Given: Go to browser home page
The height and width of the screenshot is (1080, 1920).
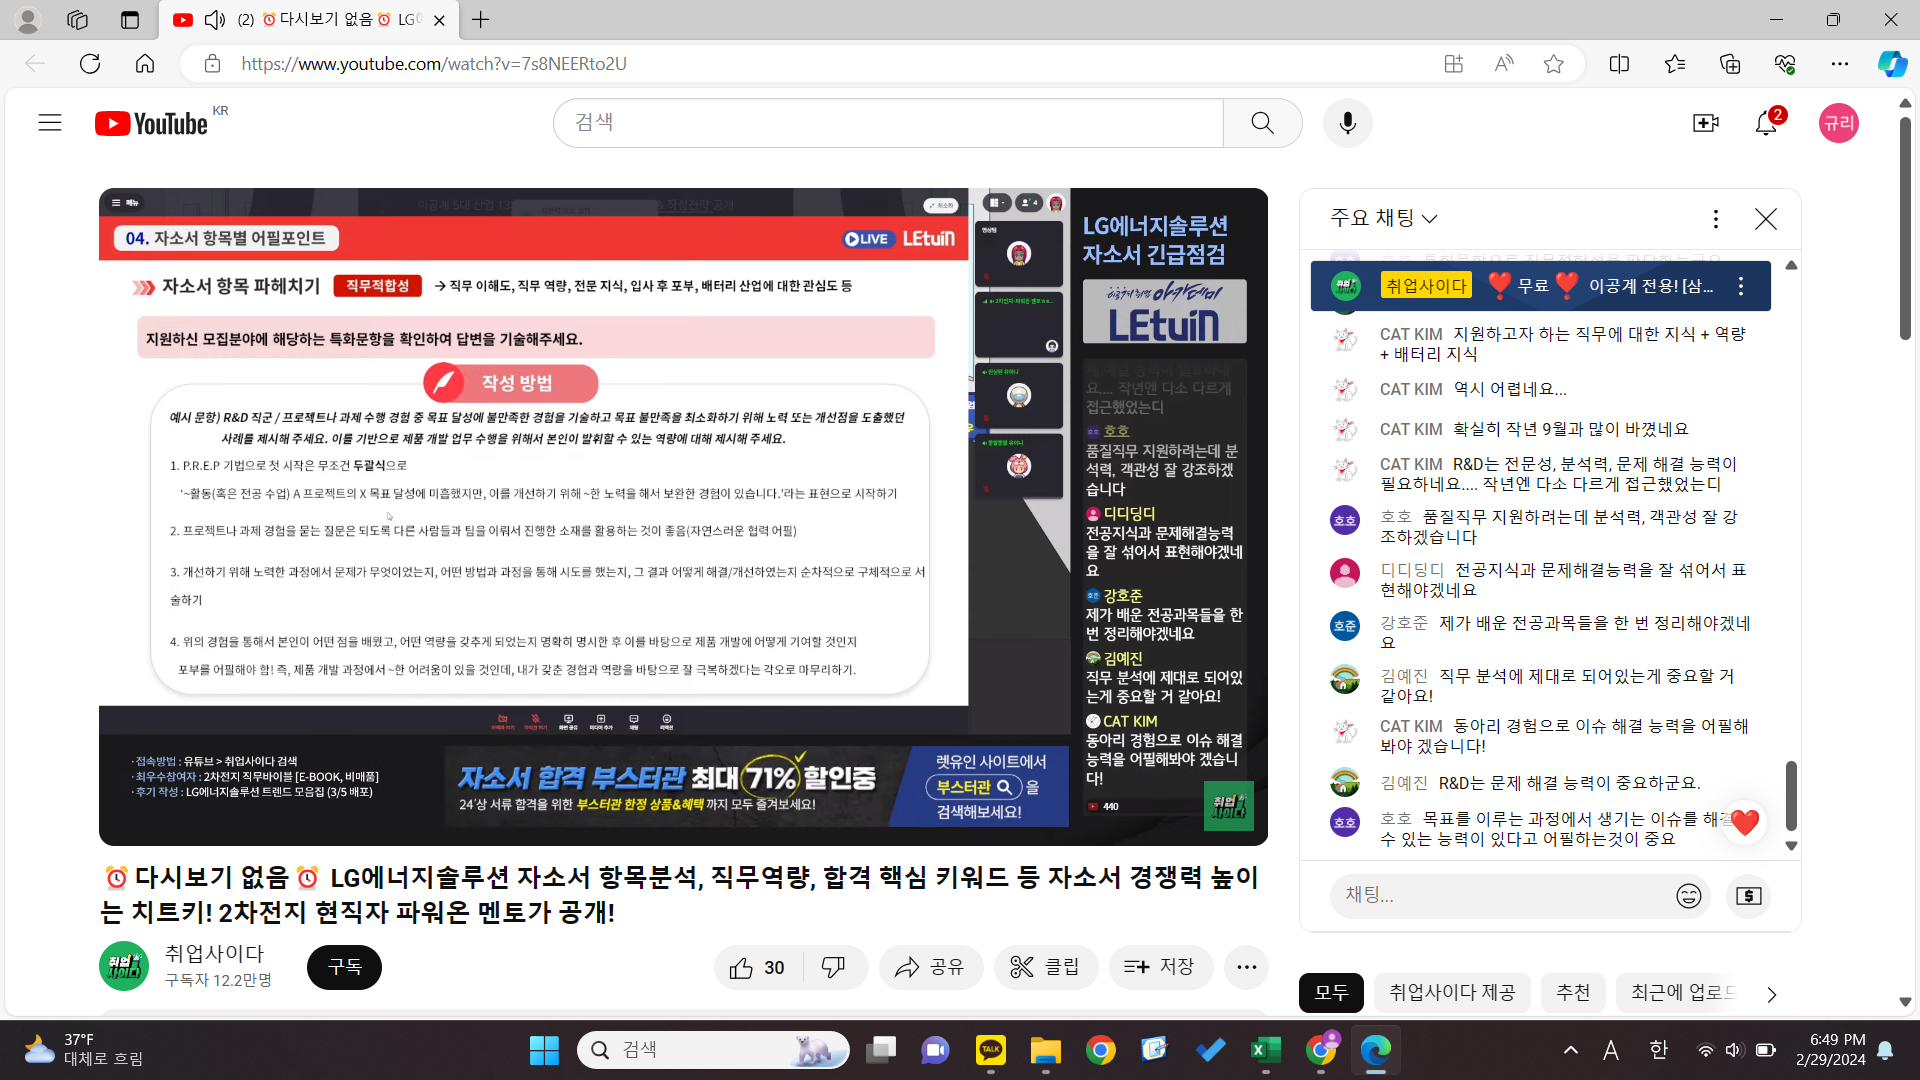Looking at the screenshot, I should 145,64.
